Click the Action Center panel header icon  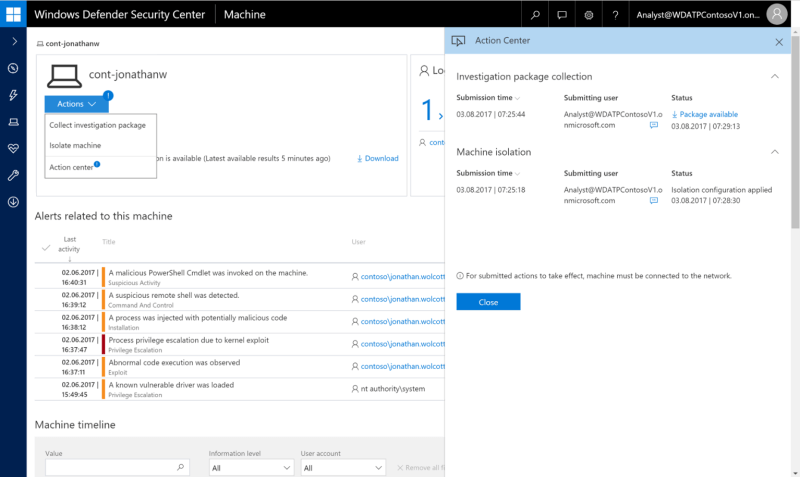pyautogui.click(x=458, y=41)
